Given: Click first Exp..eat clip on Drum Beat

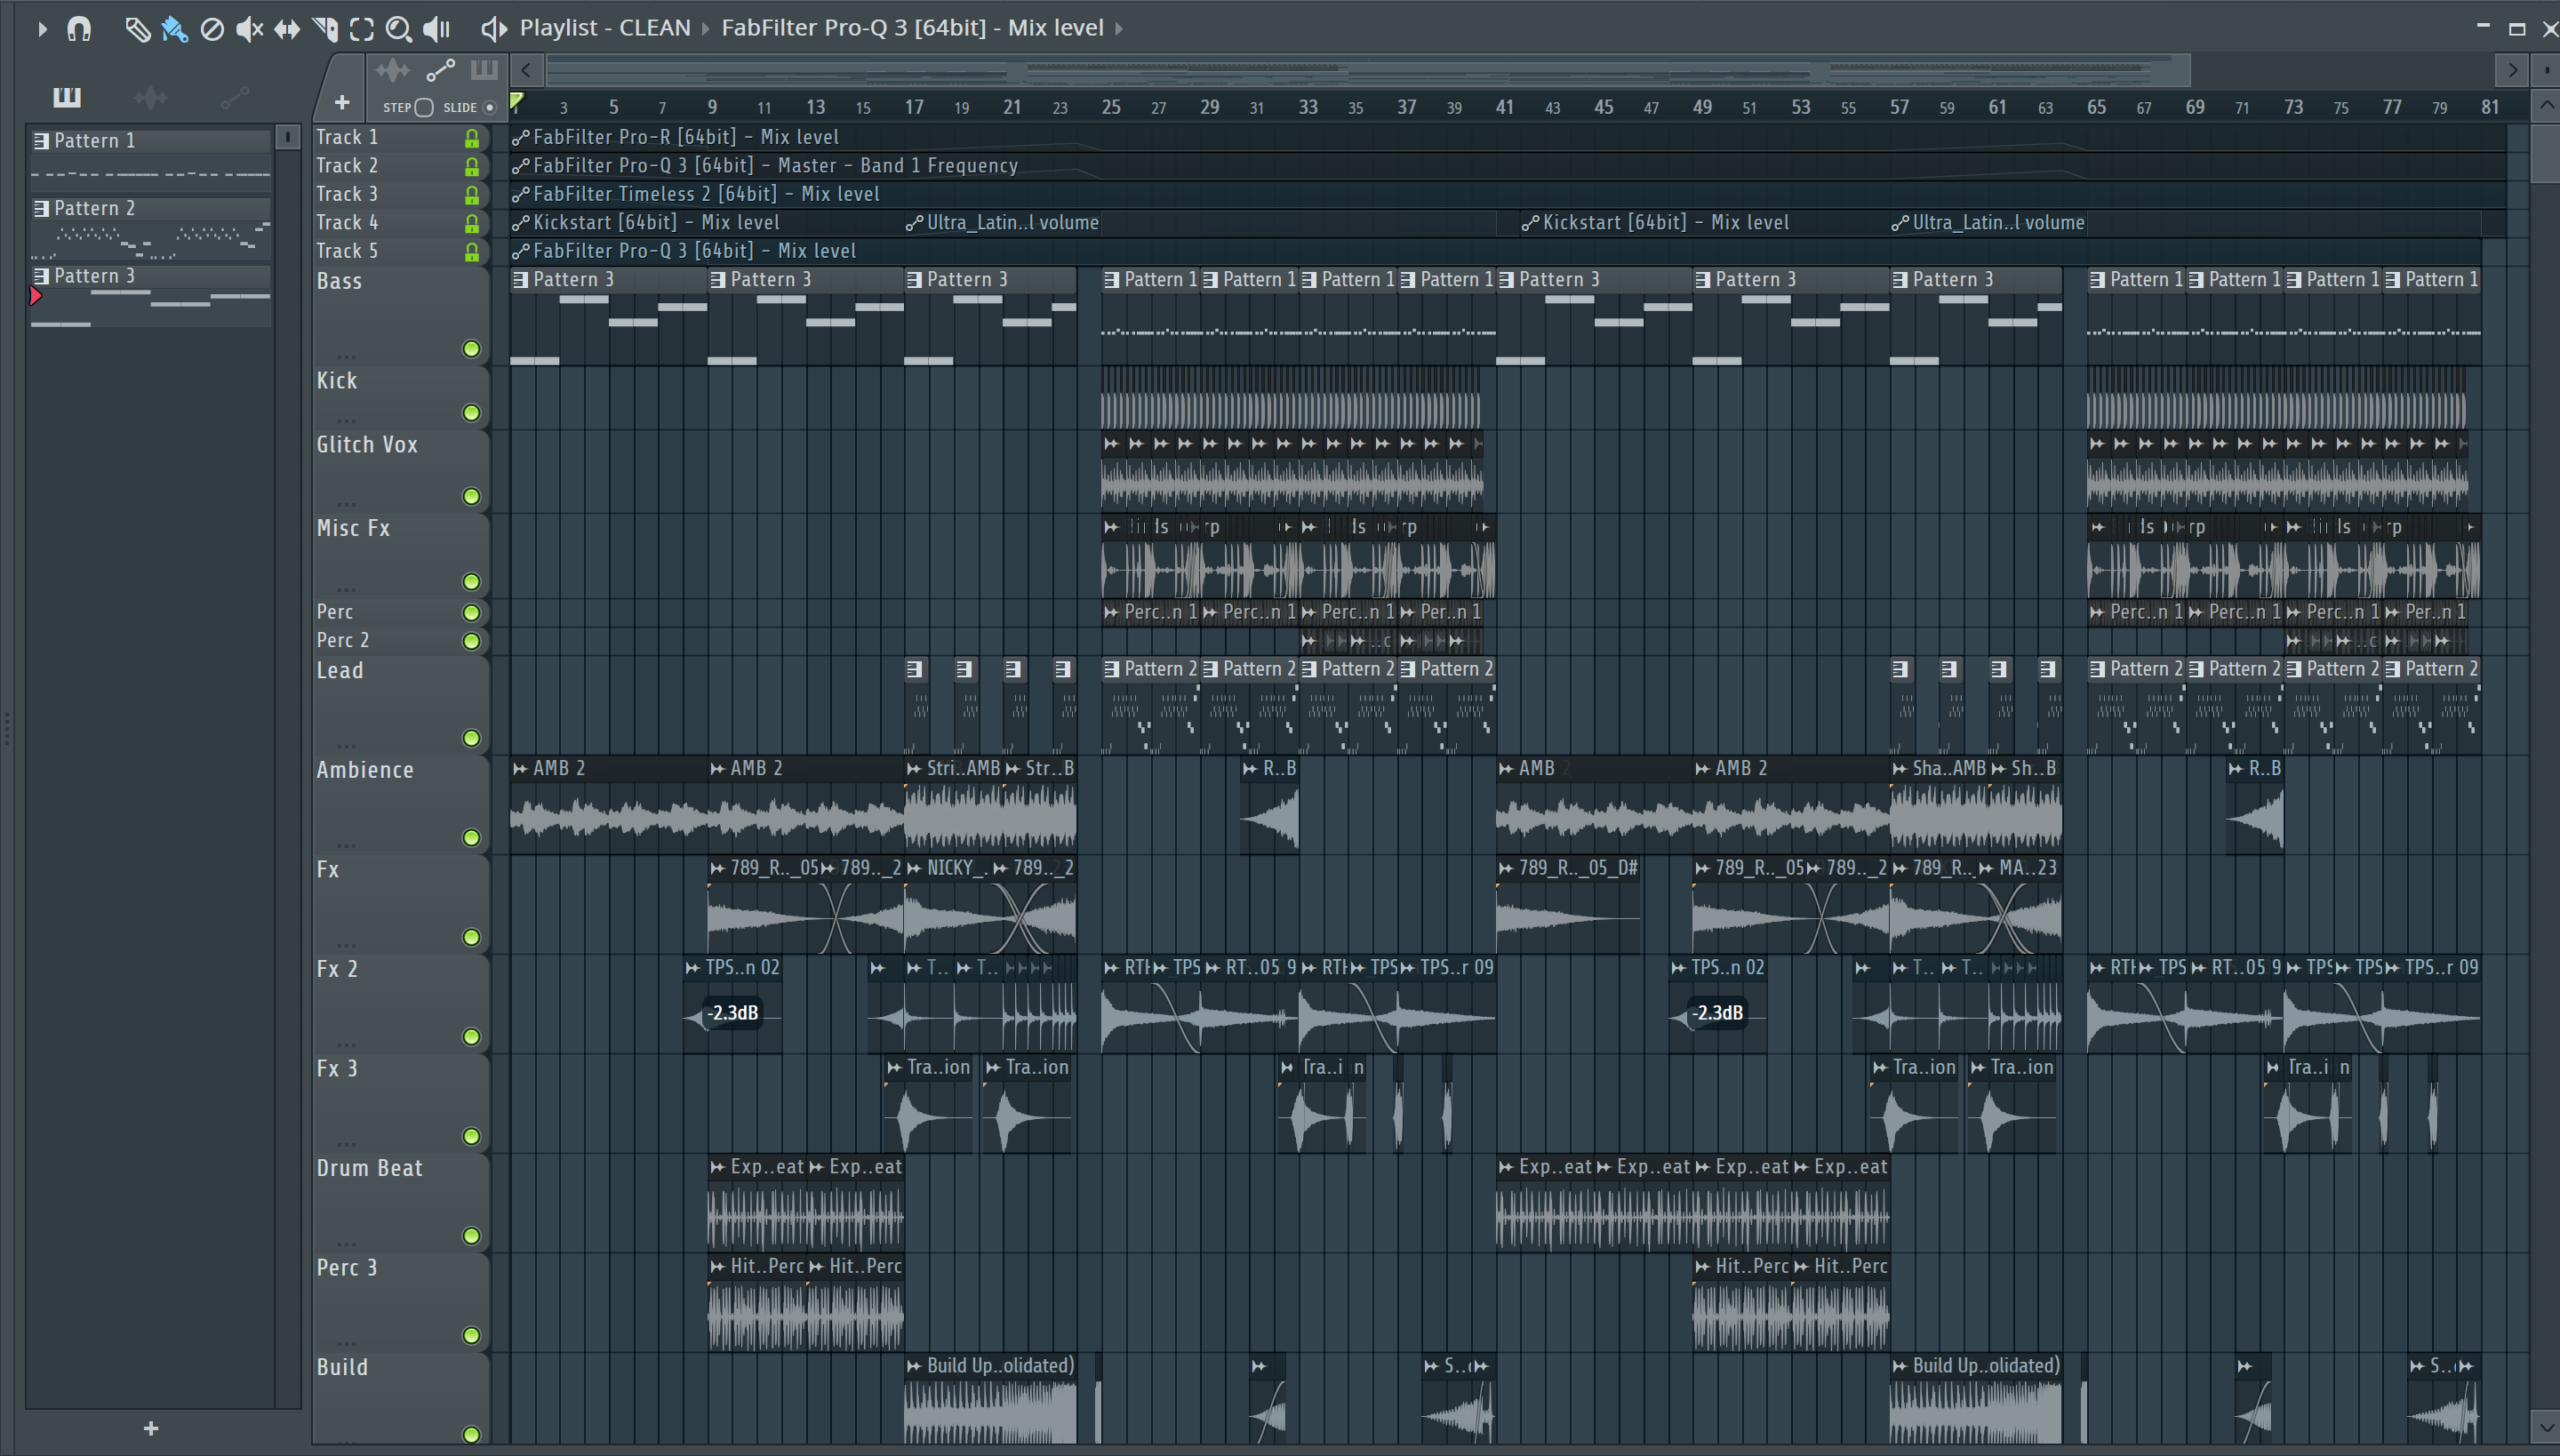Looking at the screenshot, I should click(x=756, y=1204).
